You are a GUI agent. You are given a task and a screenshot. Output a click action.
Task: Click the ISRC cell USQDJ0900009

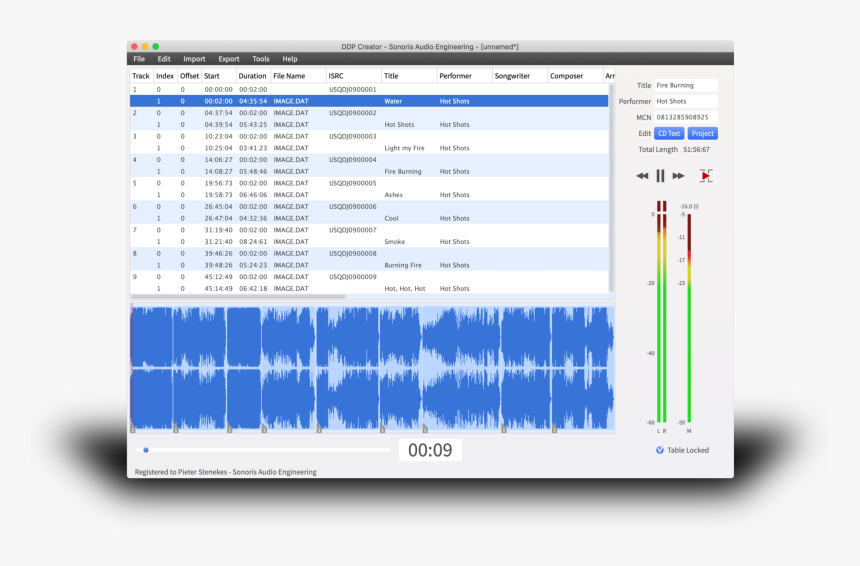click(x=353, y=277)
